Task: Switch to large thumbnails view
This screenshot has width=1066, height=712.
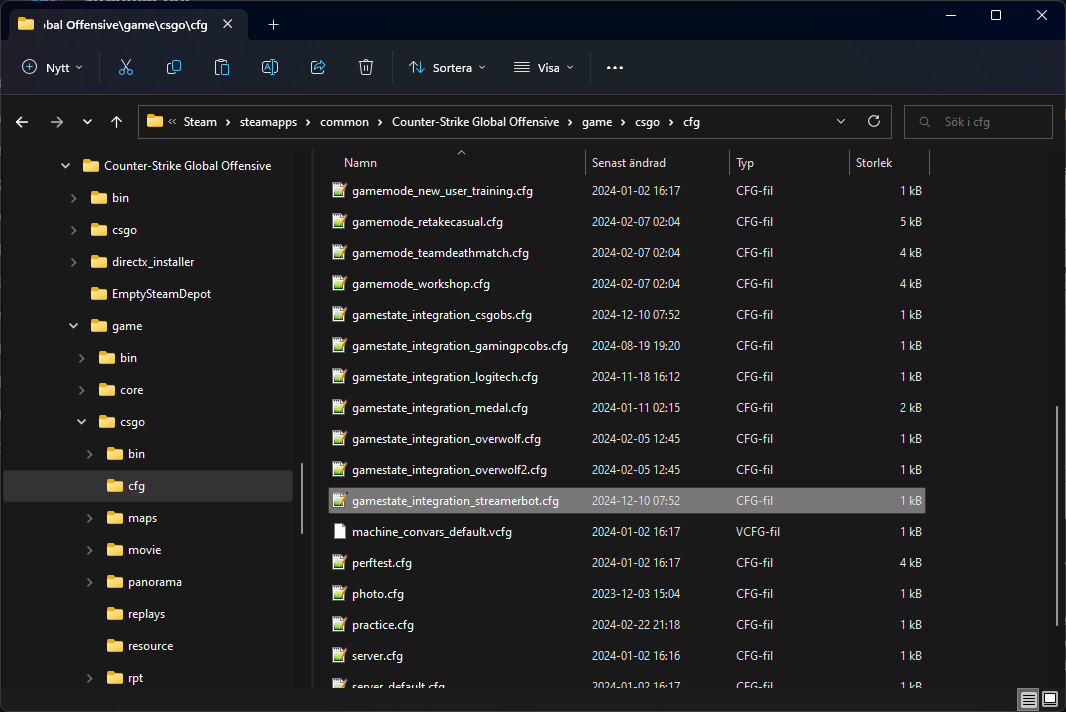Action: point(1049,698)
